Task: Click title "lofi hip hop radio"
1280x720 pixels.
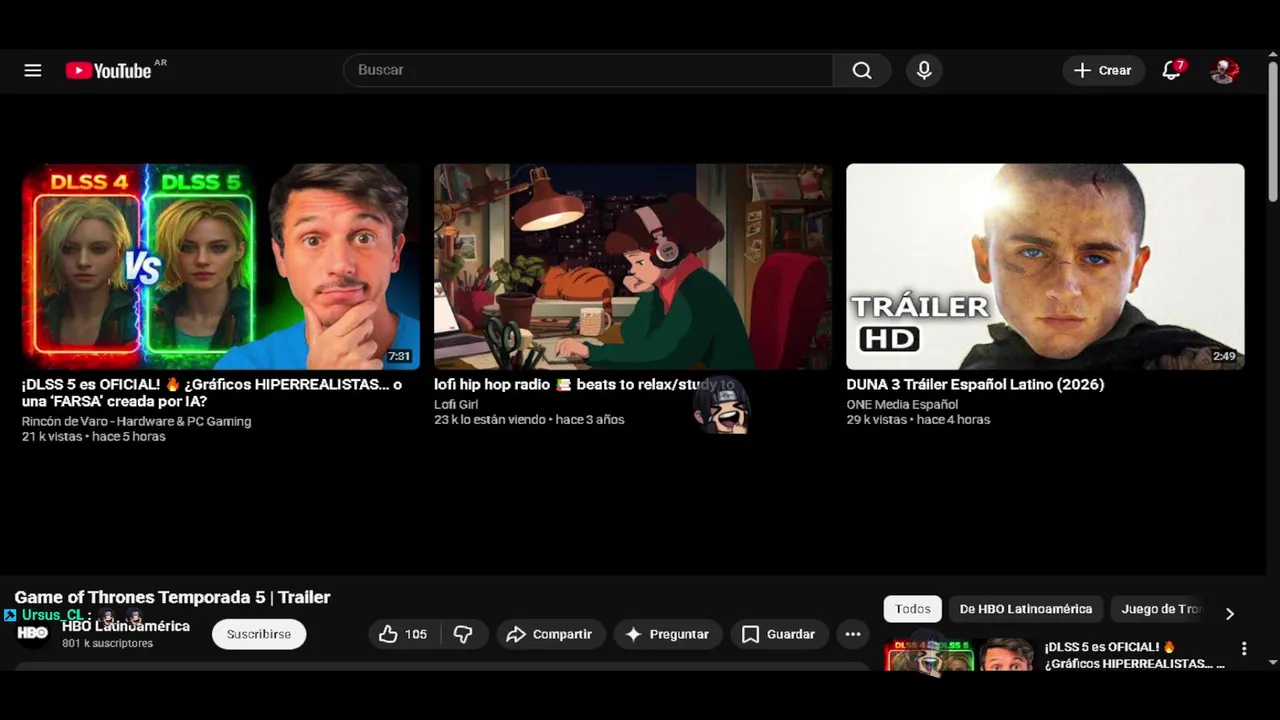Action: 584,384
